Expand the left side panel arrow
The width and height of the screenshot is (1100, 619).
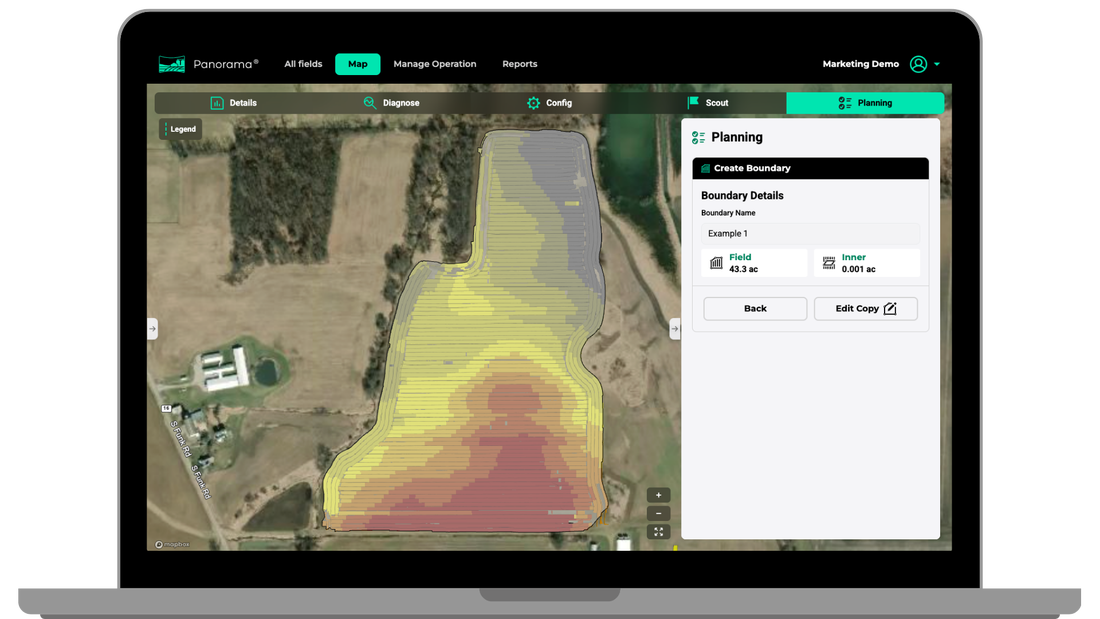152,328
